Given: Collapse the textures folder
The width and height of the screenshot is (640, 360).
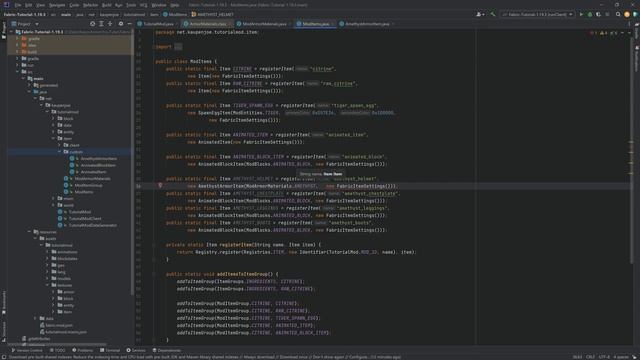Looking at the screenshot, I should [47, 285].
